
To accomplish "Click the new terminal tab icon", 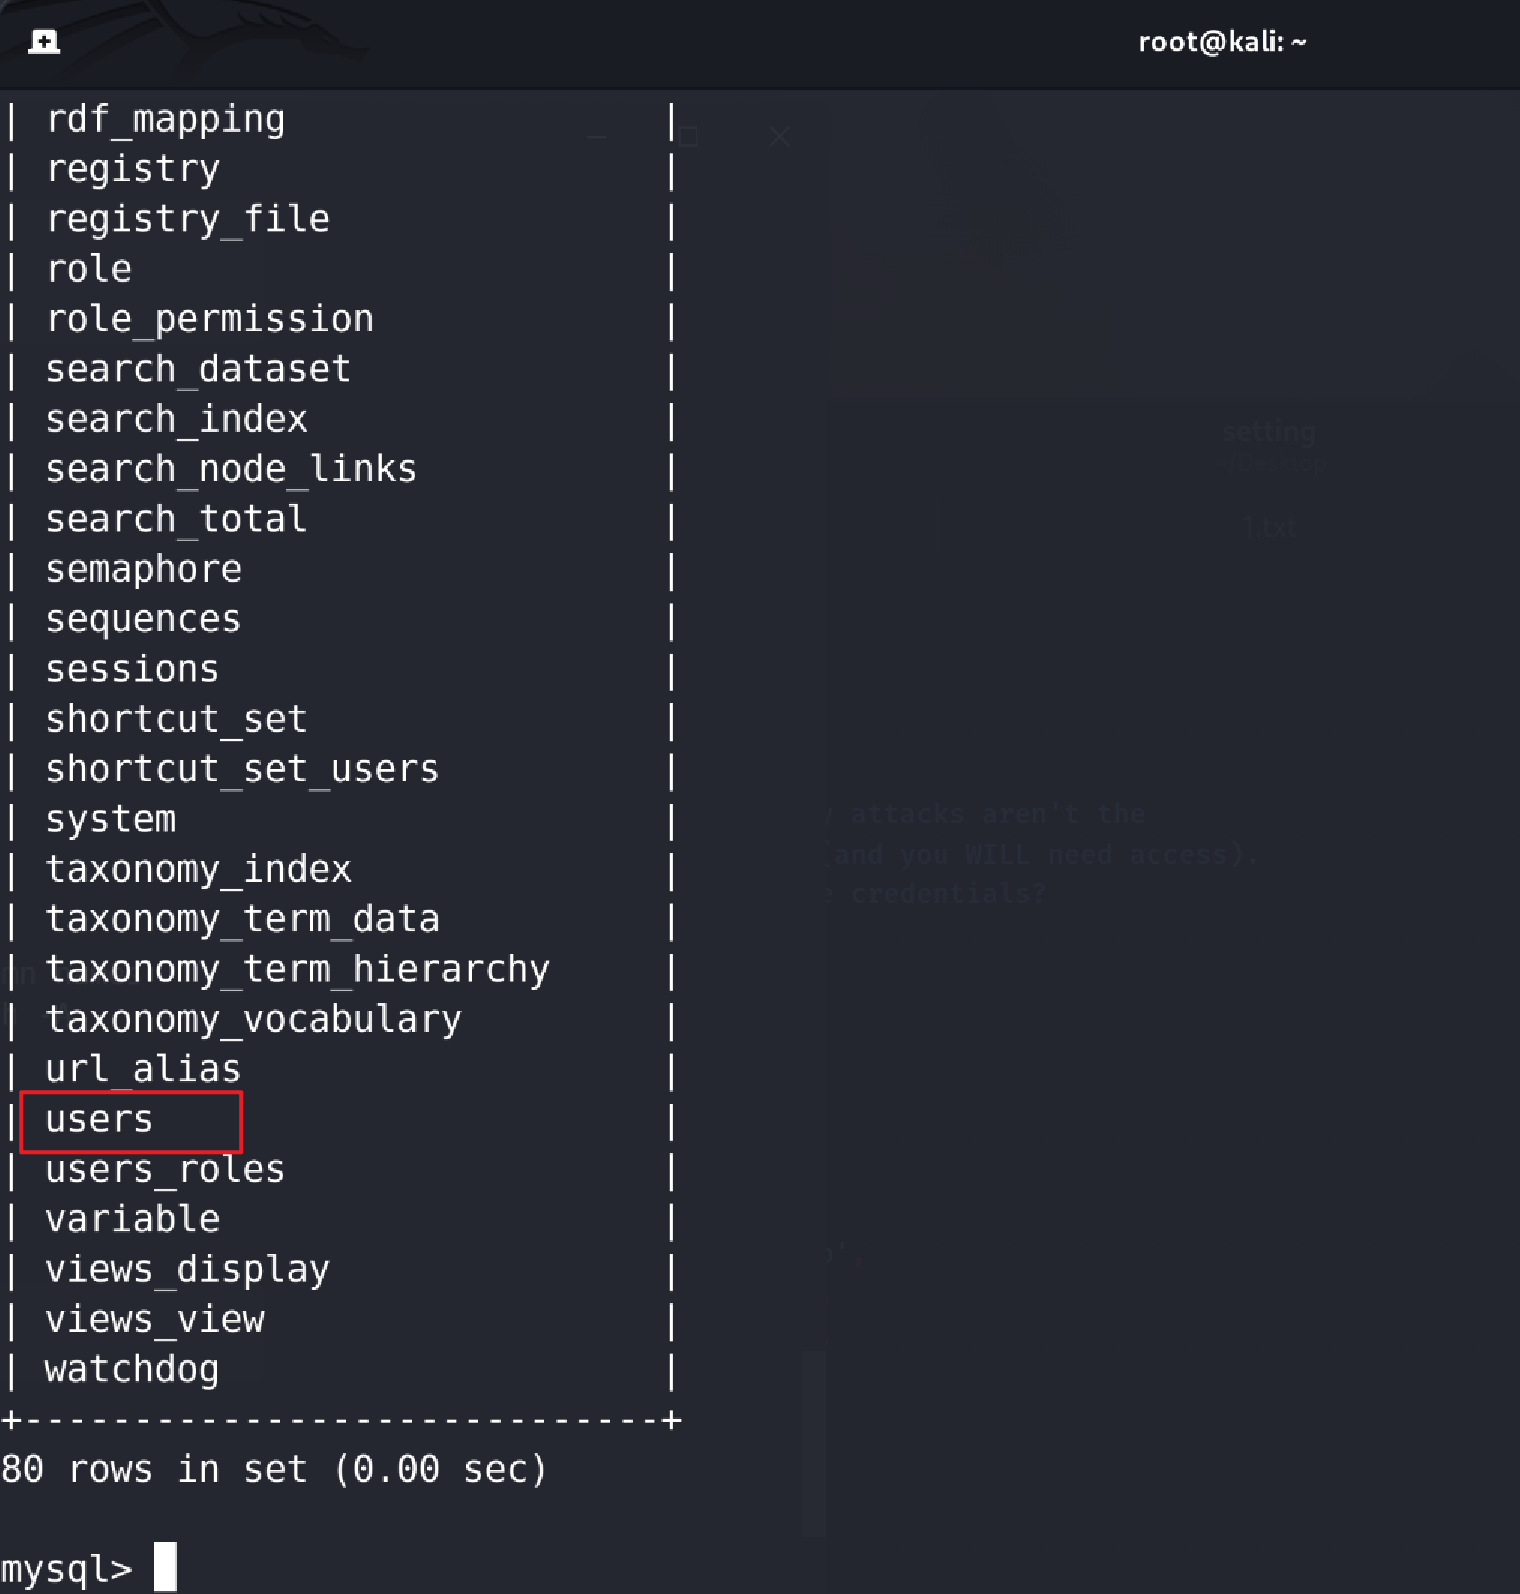I will click(x=44, y=41).
